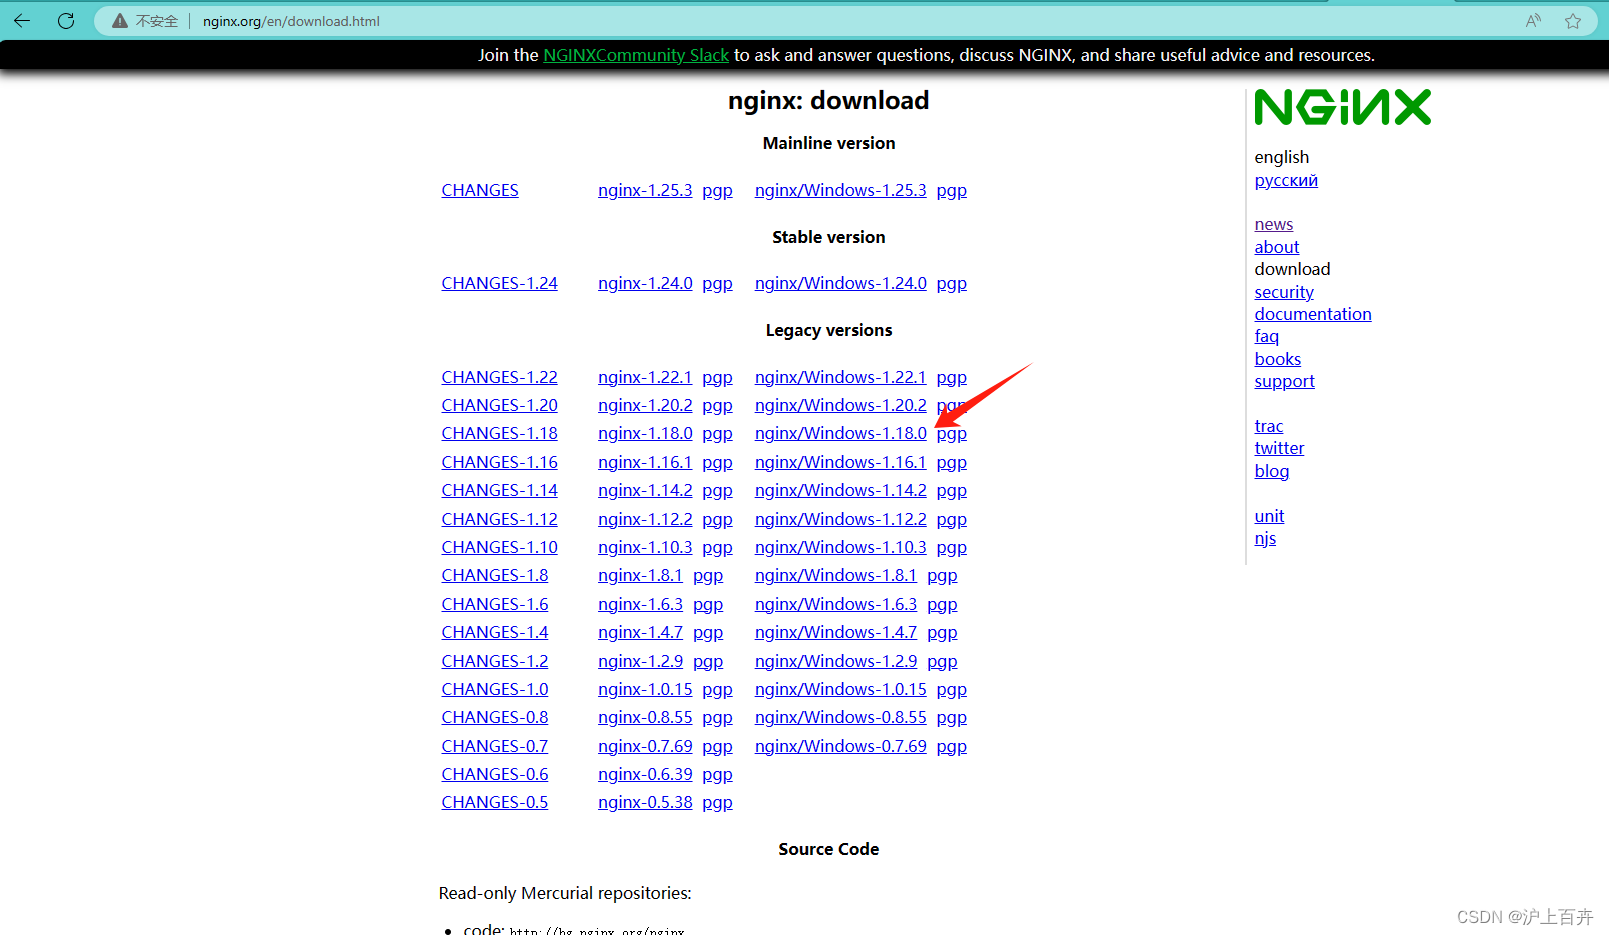Download nginx/Windows-1.6.3
Image resolution: width=1609 pixels, height=935 pixels.
[x=835, y=604]
